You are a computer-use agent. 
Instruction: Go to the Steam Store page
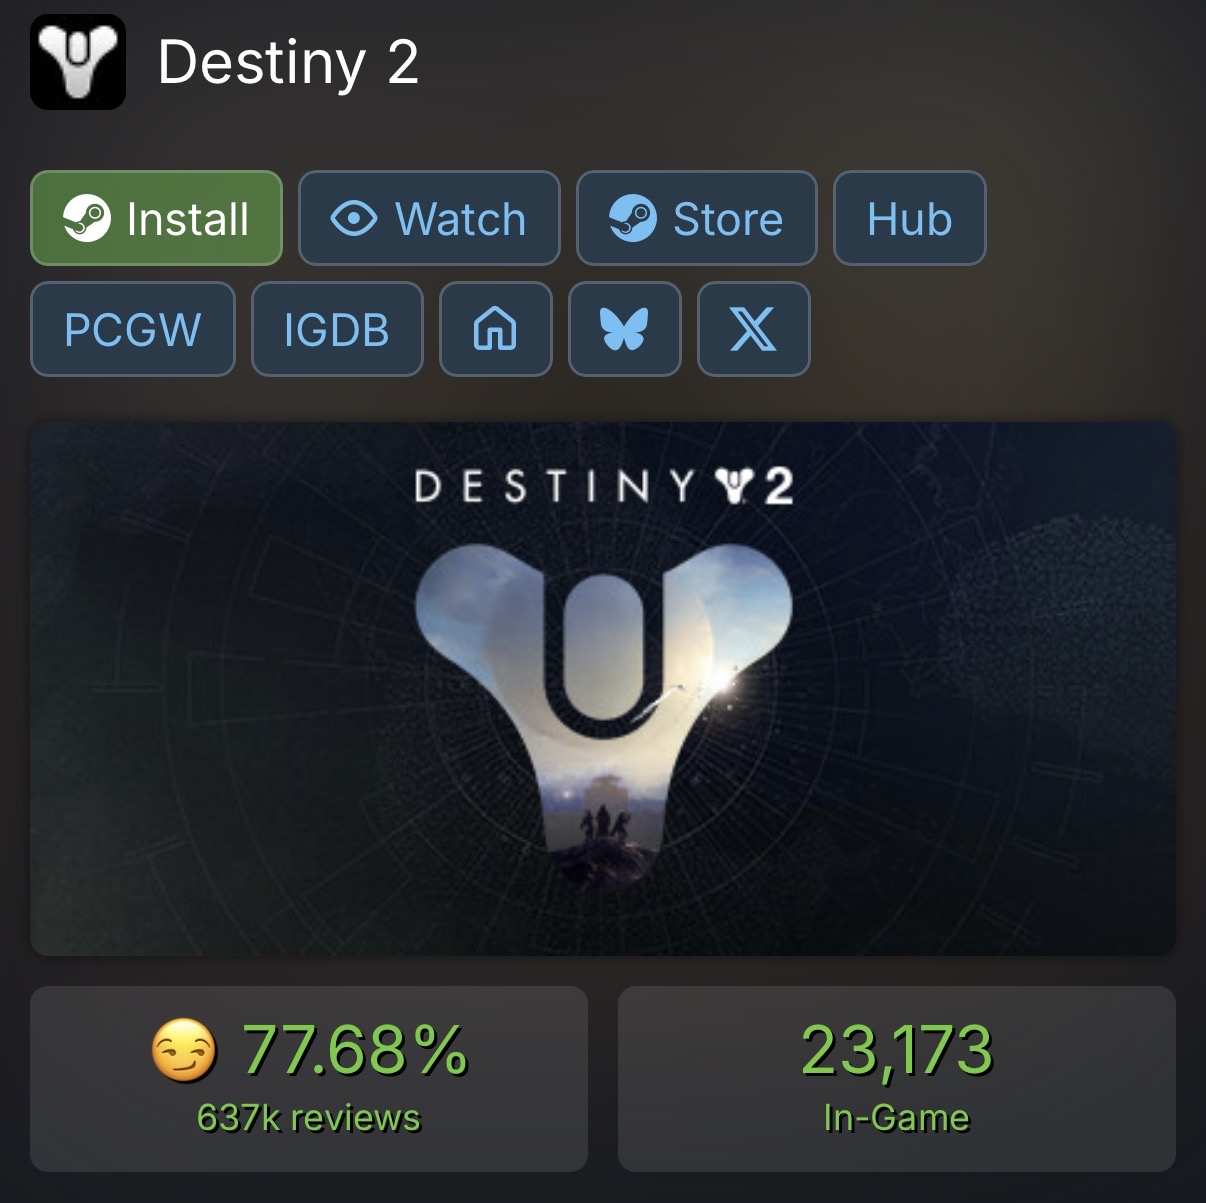coord(697,218)
